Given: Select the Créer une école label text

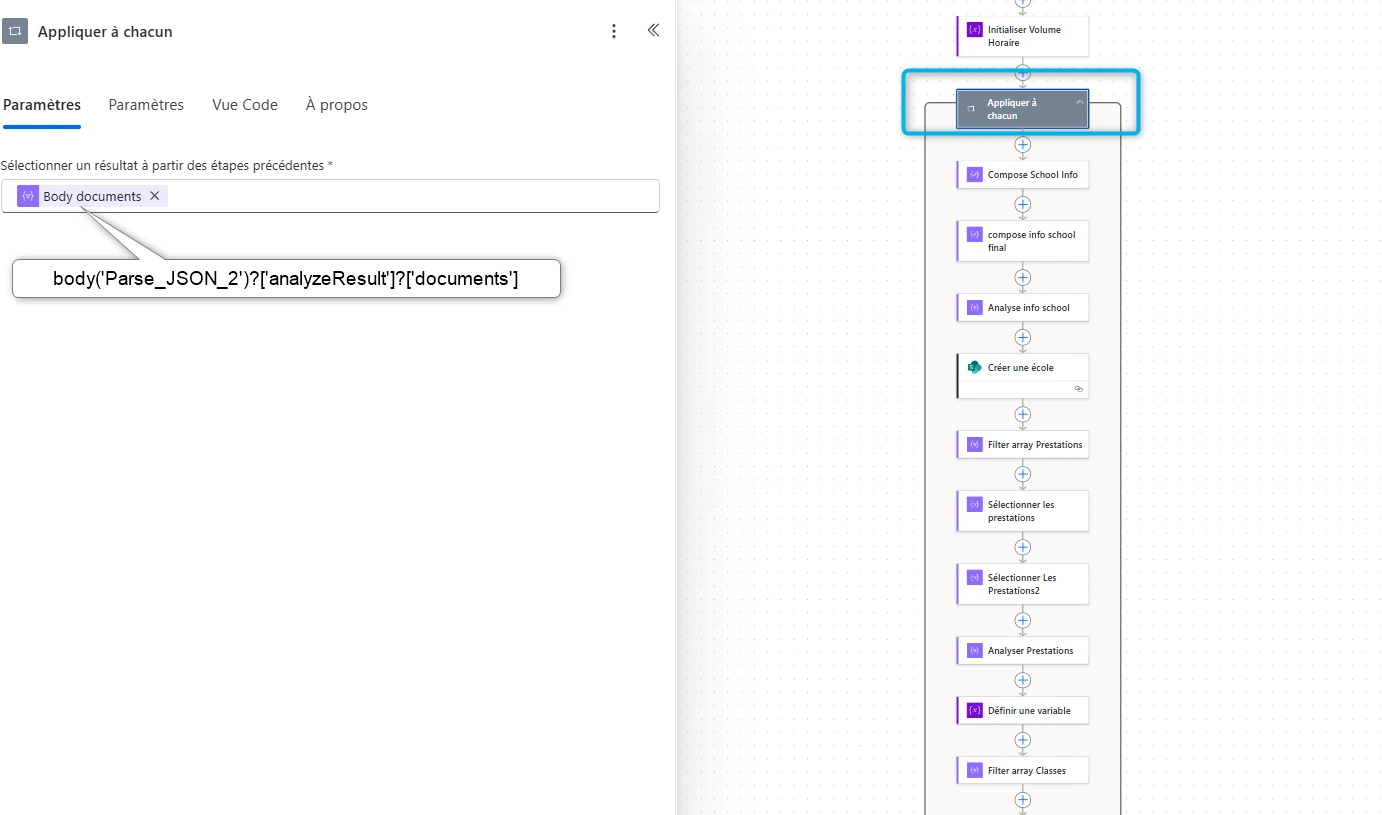Looking at the screenshot, I should pyautogui.click(x=1020, y=368).
